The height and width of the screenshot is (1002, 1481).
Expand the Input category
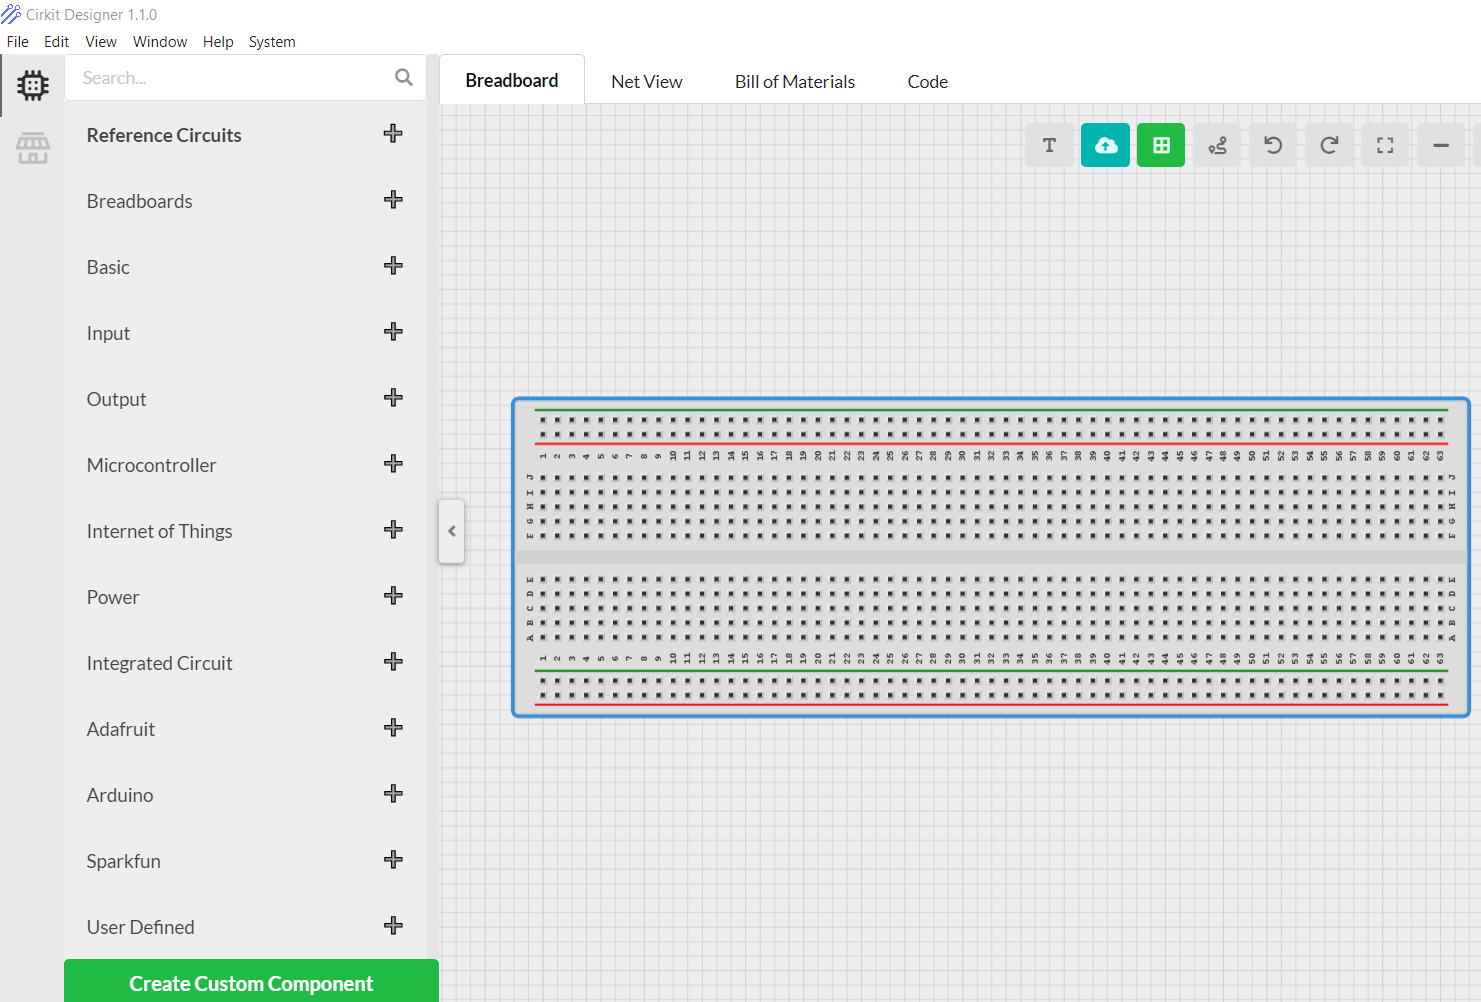[x=393, y=332]
